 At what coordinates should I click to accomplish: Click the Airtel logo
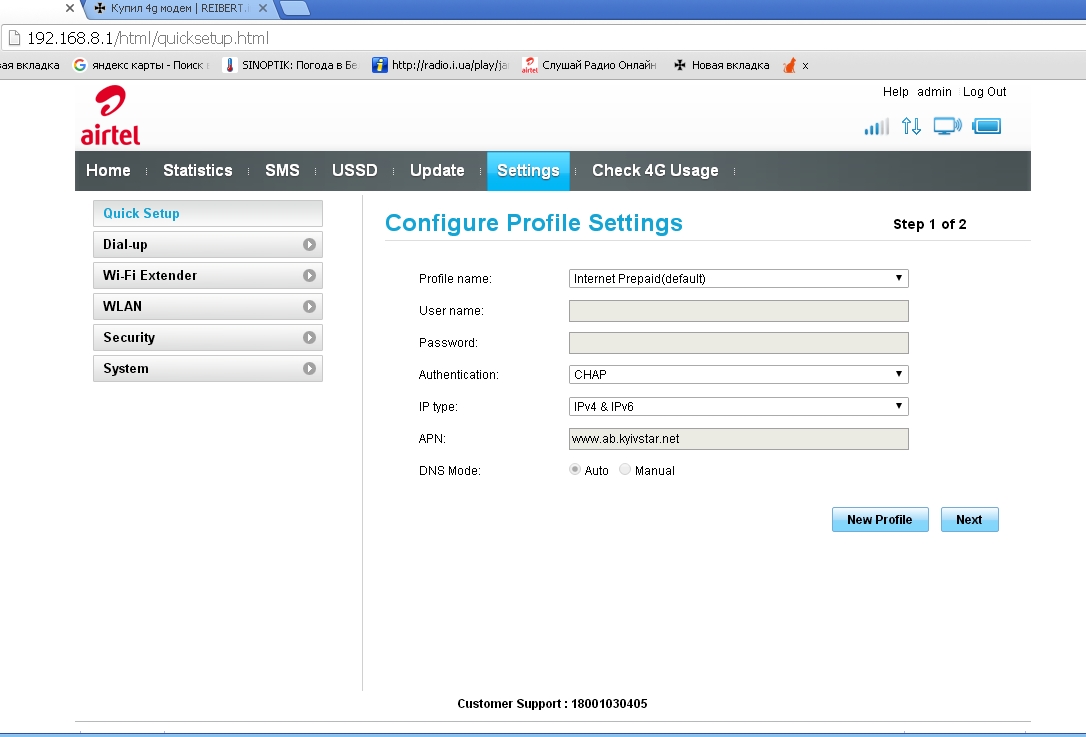click(110, 116)
